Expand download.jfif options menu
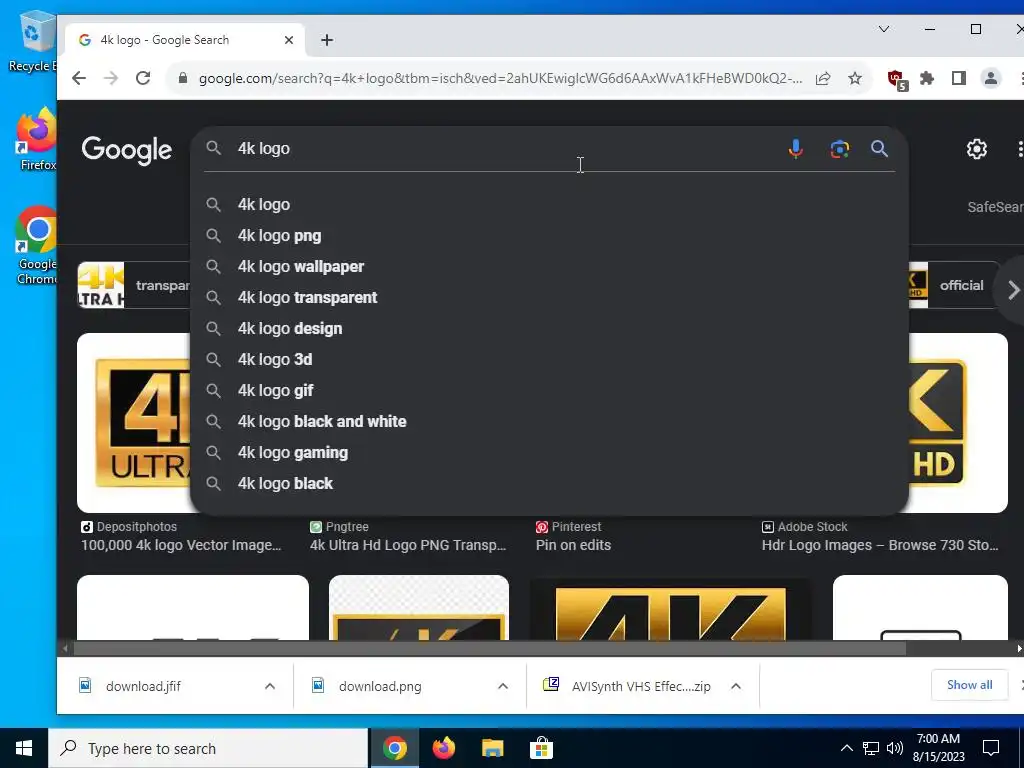The height and width of the screenshot is (768, 1024). coord(270,686)
